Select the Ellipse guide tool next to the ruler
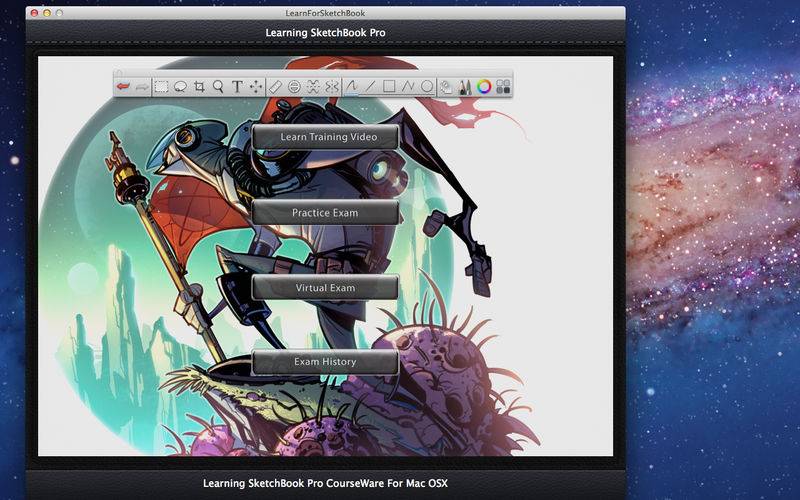The width and height of the screenshot is (800, 500). pyautogui.click(x=294, y=87)
